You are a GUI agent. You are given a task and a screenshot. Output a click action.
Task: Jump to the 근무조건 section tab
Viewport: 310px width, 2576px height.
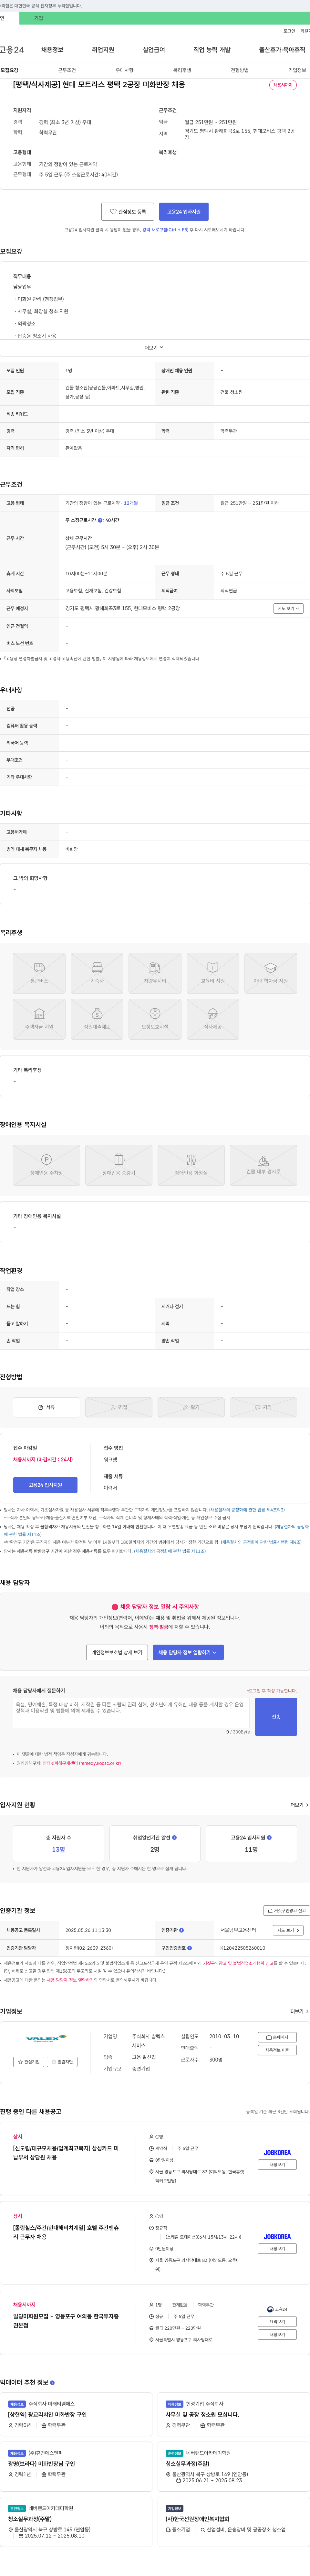click(x=67, y=70)
